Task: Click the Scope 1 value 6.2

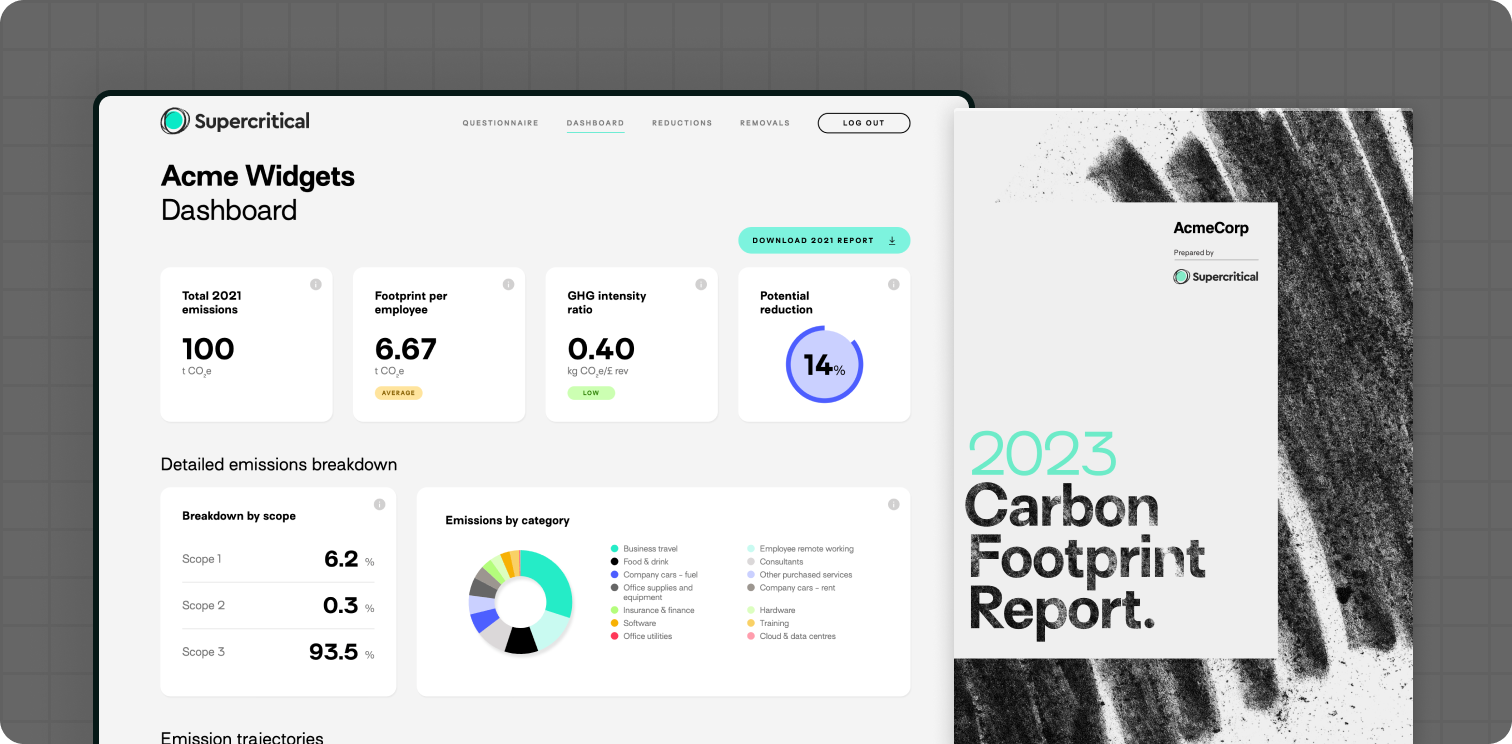Action: tap(341, 559)
